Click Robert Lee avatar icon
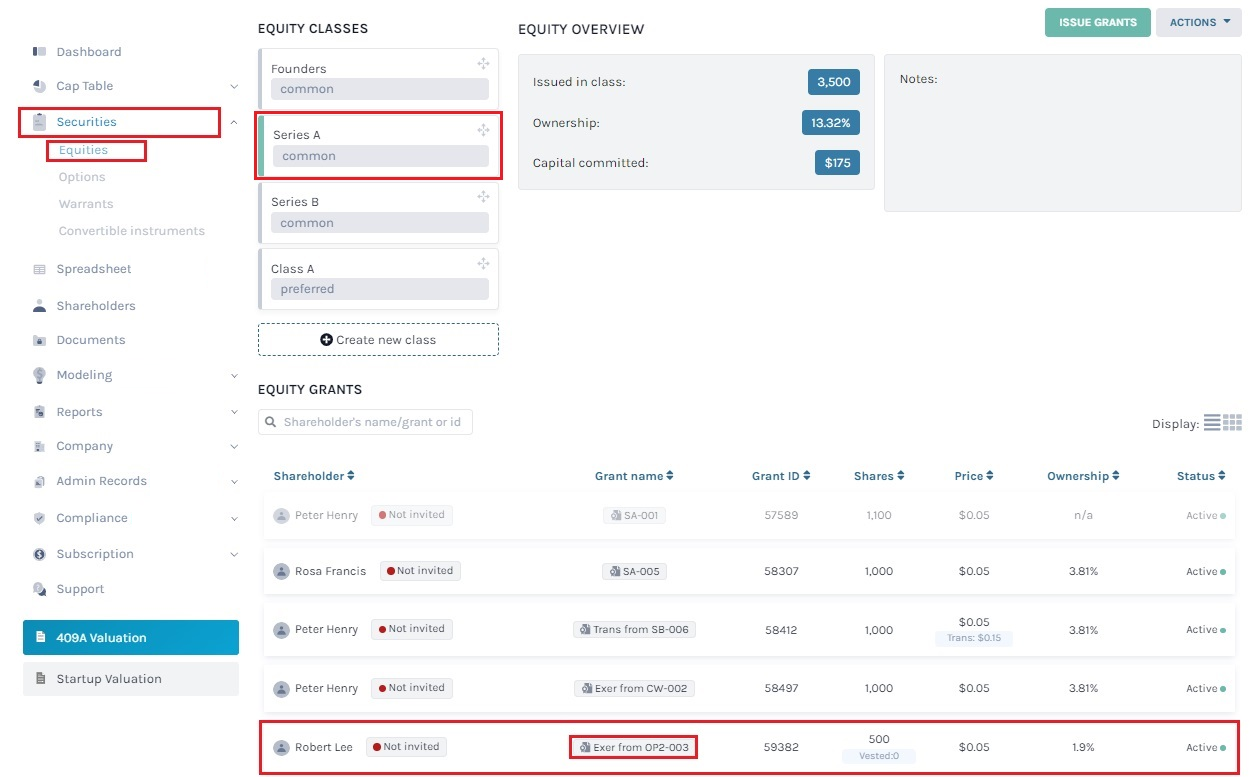The image size is (1249, 777). pos(282,747)
